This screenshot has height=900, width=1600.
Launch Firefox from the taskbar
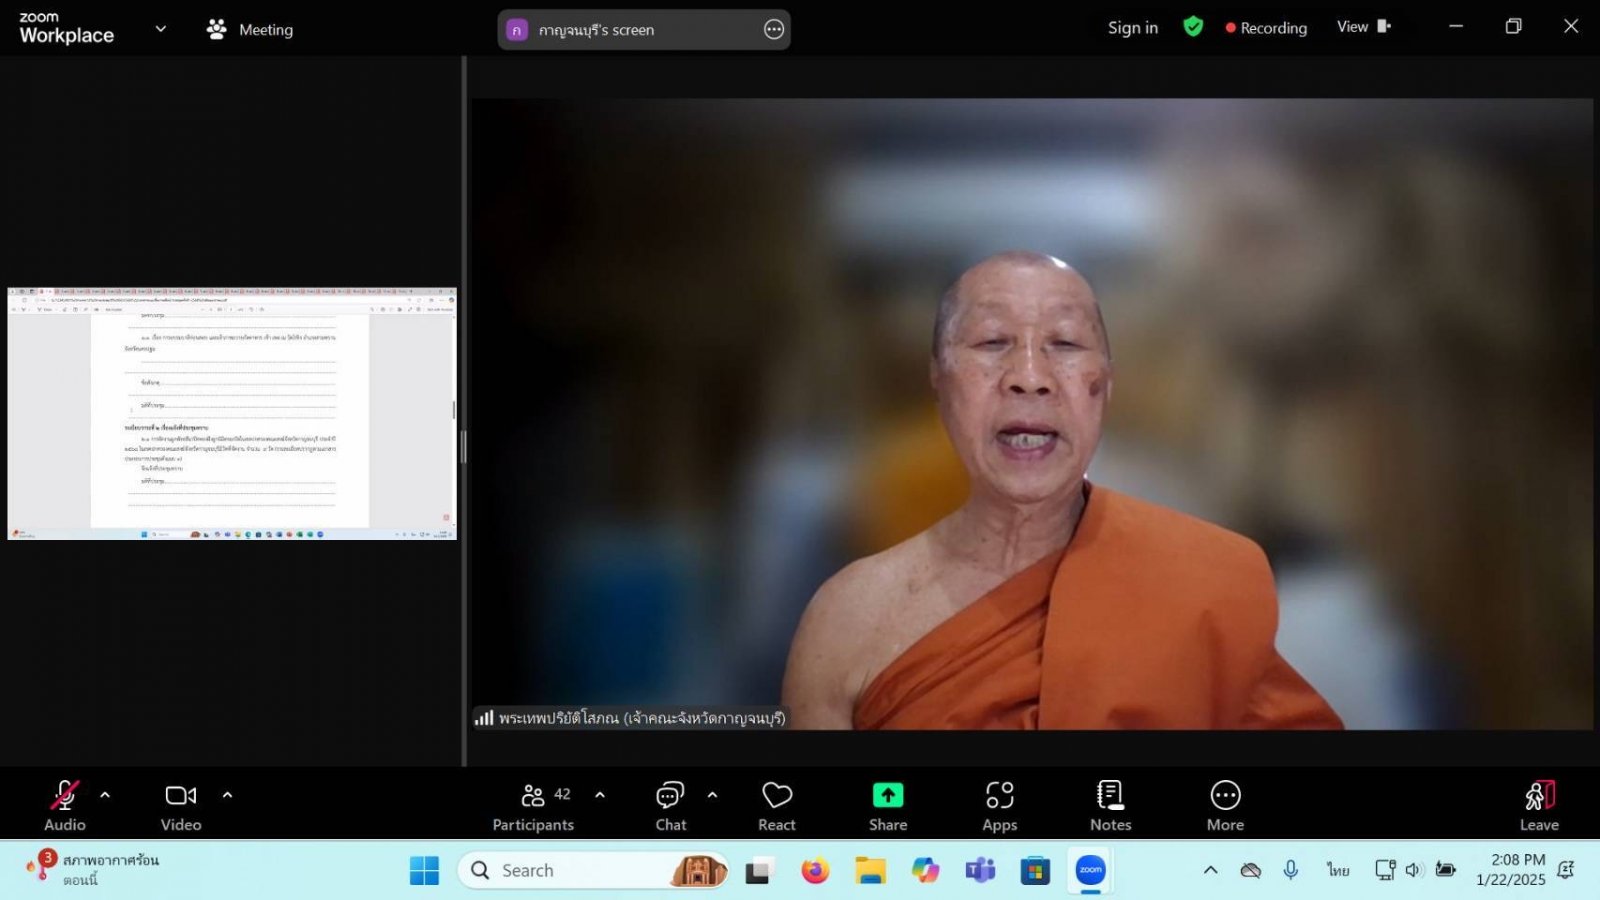815,871
